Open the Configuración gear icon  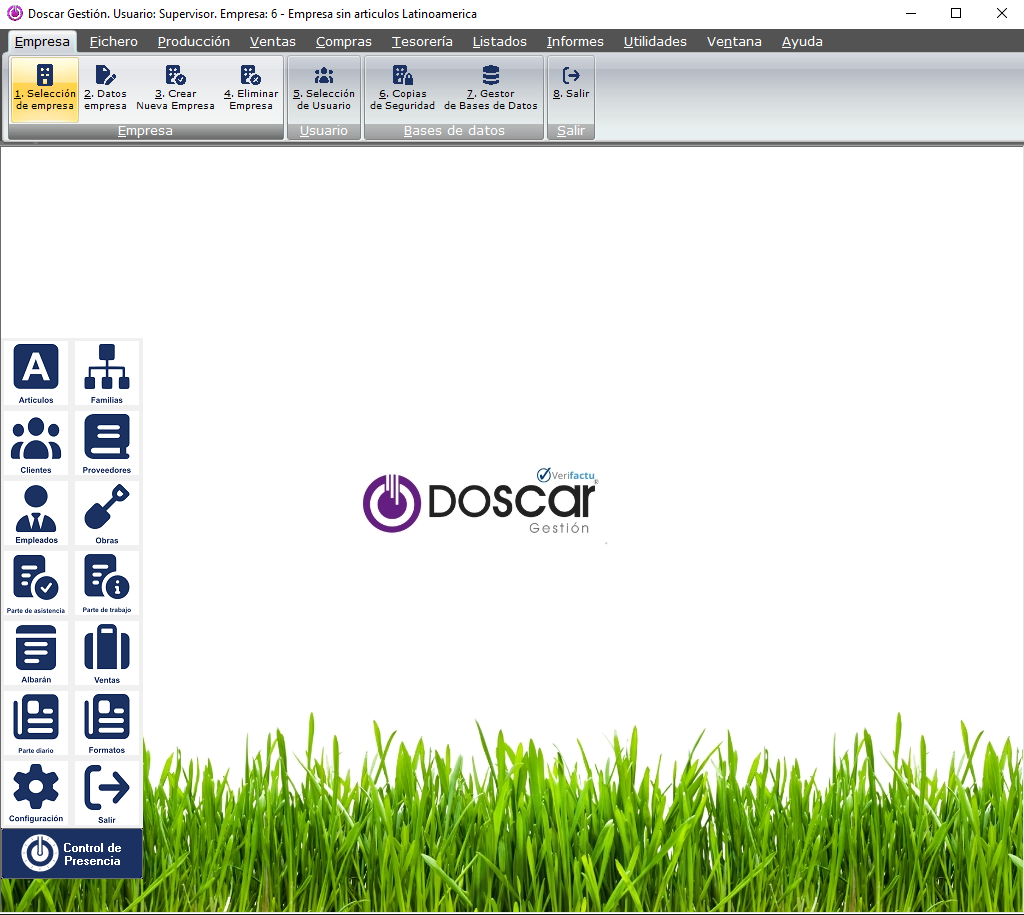coord(36,789)
